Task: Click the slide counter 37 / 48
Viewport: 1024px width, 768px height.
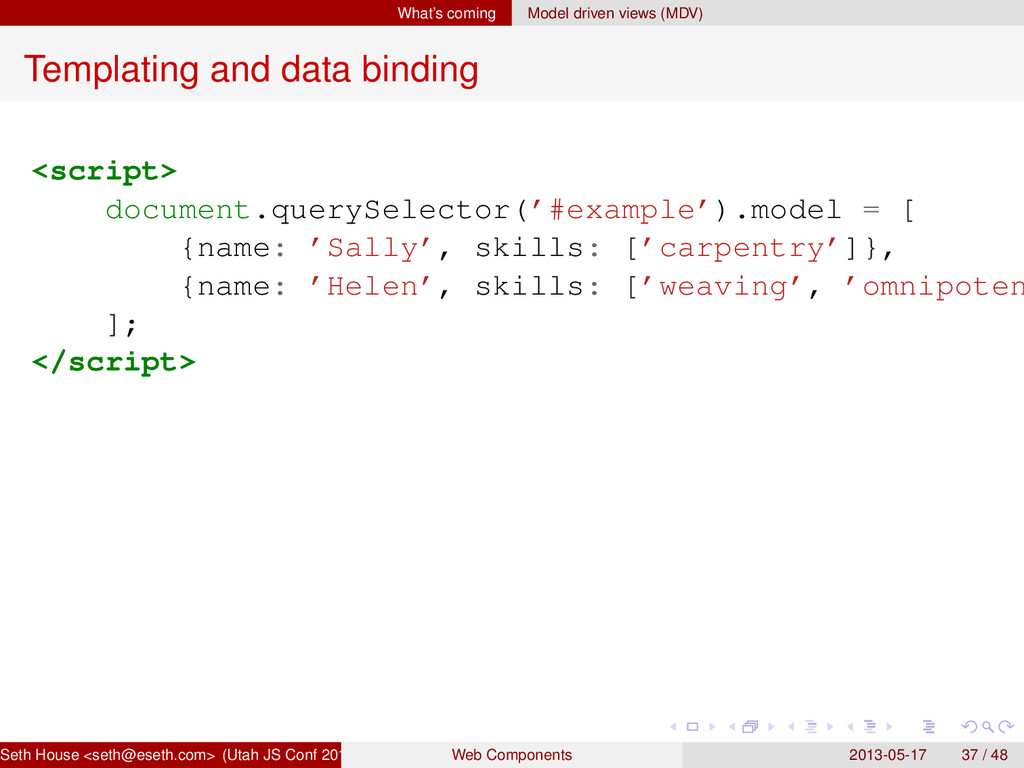Action: [985, 755]
